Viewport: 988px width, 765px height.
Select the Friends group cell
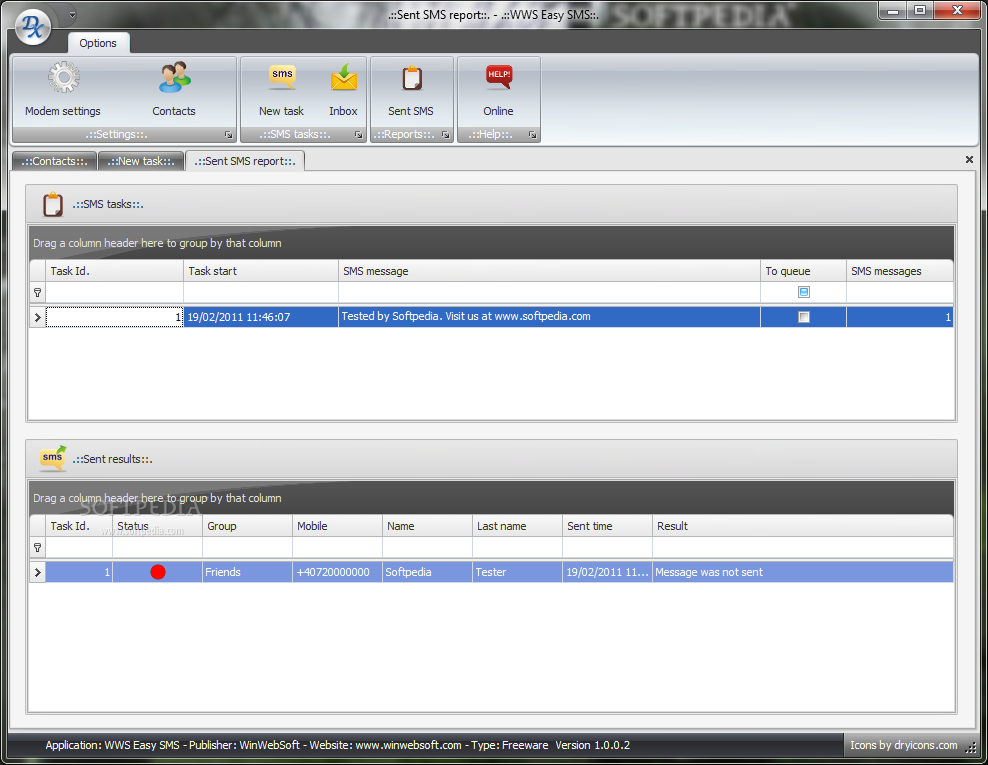tap(248, 572)
